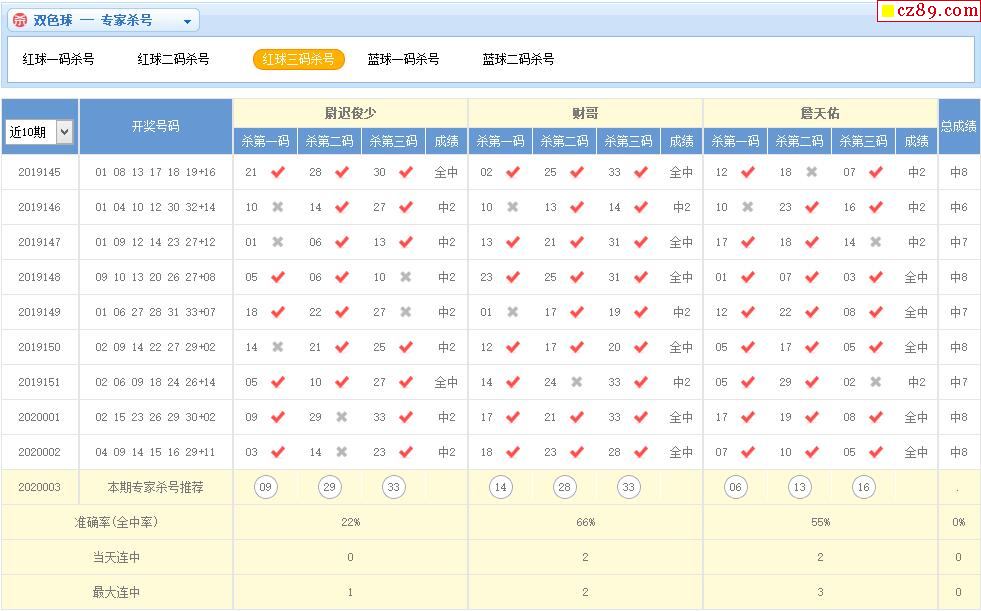This screenshot has width=981, height=611.
Task: Click expert name 詹天佑 header
Action: pos(820,113)
